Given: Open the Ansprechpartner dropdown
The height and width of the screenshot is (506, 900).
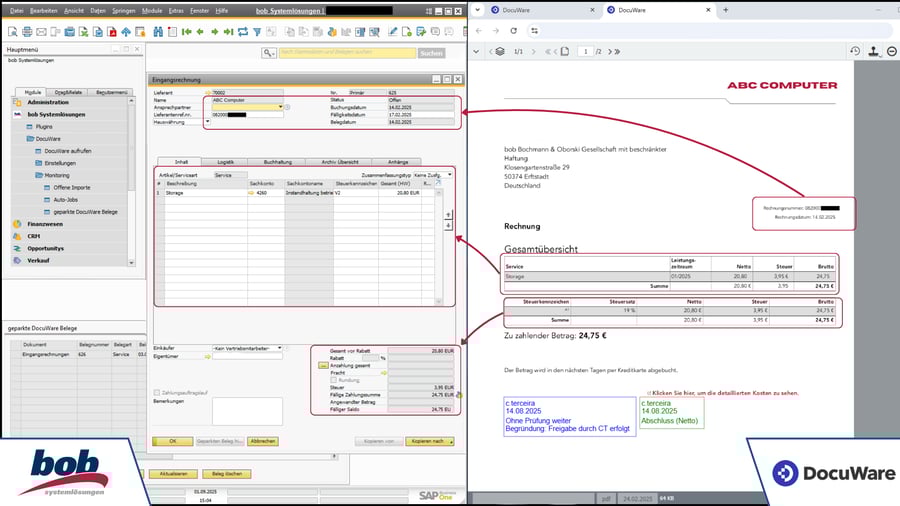Looking at the screenshot, I should pos(280,107).
